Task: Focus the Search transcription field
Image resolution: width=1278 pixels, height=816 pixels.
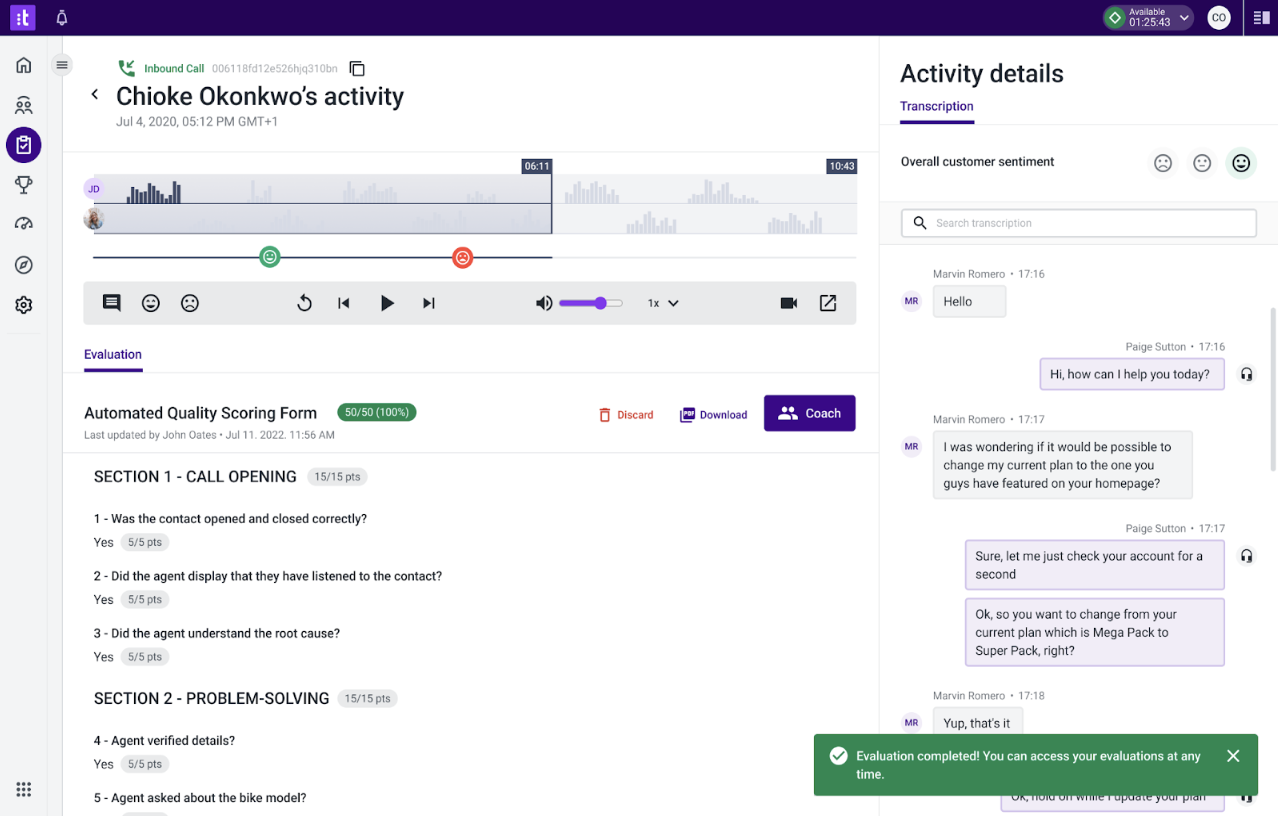Action: click(x=1079, y=223)
